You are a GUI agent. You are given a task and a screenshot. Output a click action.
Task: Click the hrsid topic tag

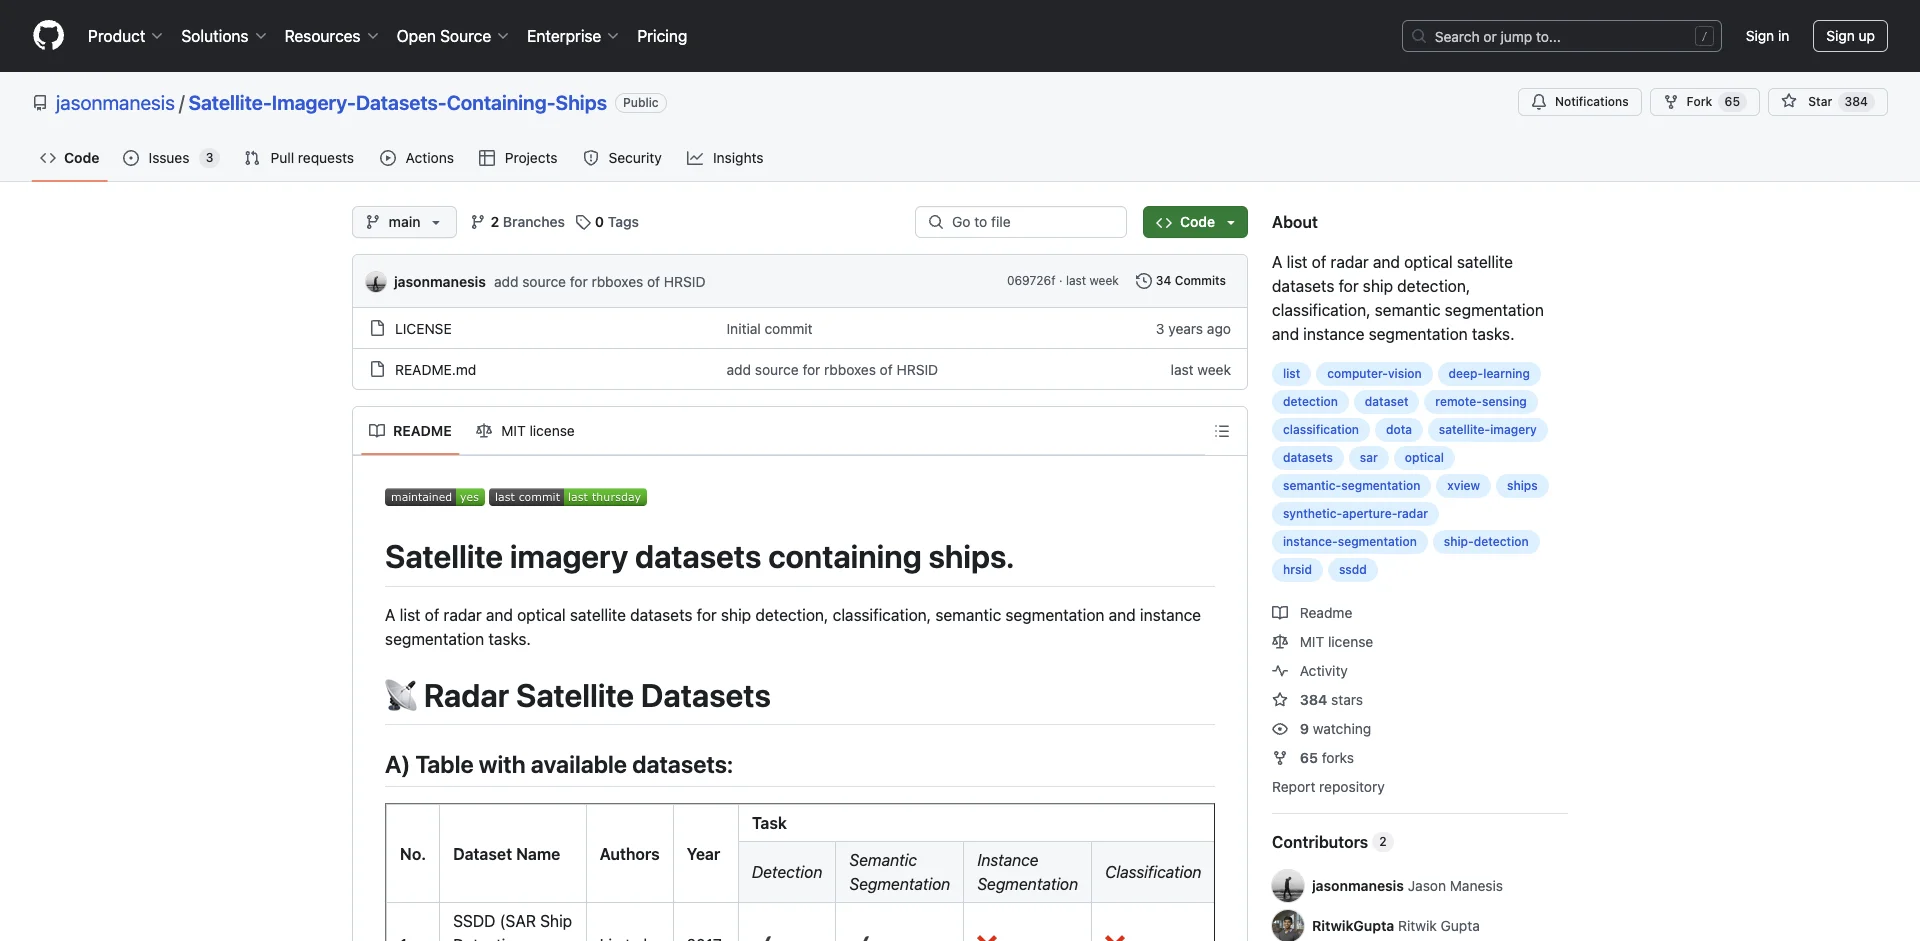coord(1297,570)
